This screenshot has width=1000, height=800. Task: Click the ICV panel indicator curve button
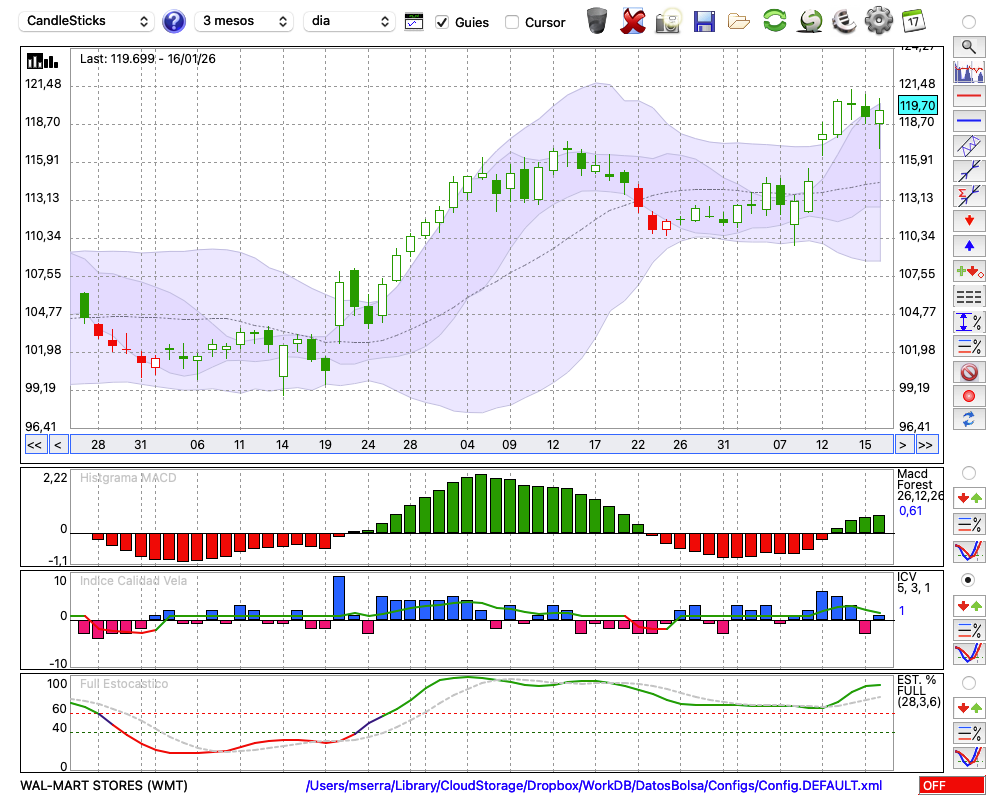[x=969, y=654]
